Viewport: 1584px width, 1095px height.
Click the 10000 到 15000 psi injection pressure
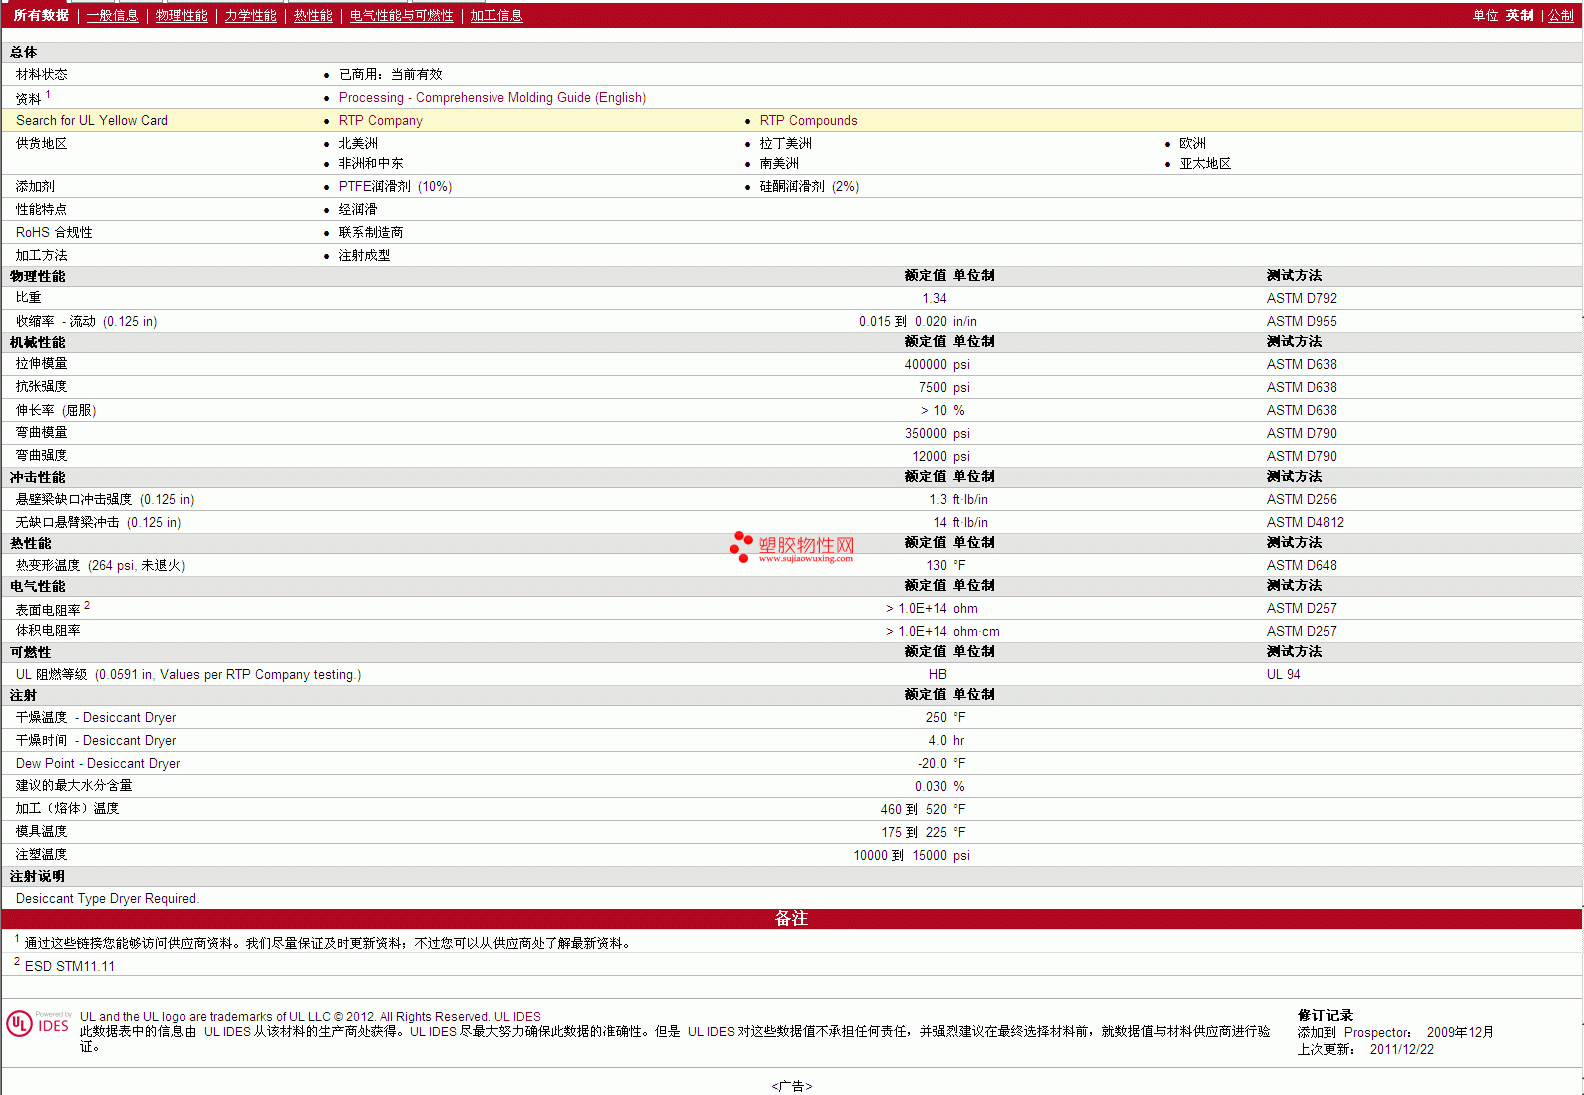[x=911, y=856]
